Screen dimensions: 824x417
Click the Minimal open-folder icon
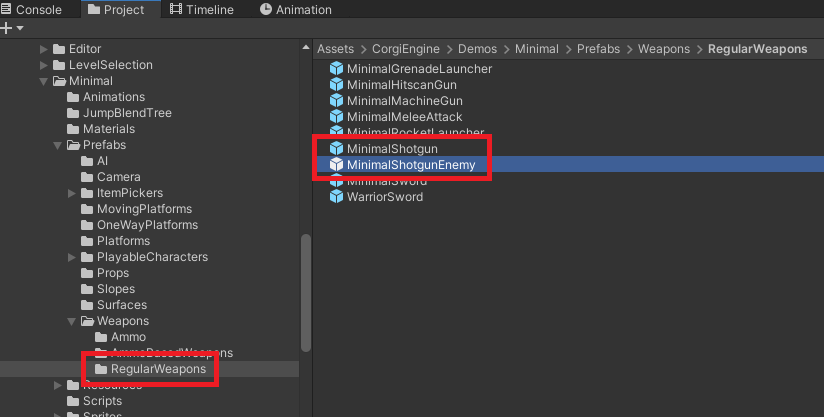click(x=59, y=81)
